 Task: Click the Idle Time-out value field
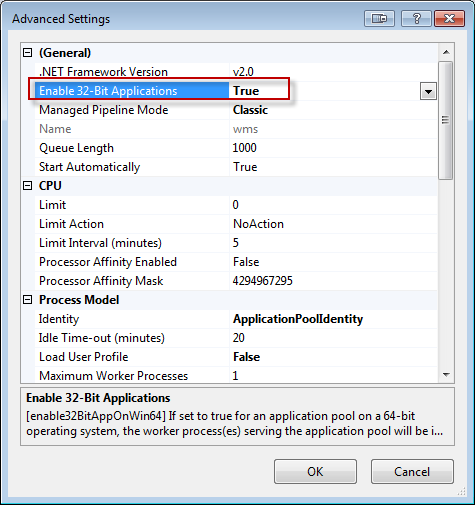(x=333, y=338)
